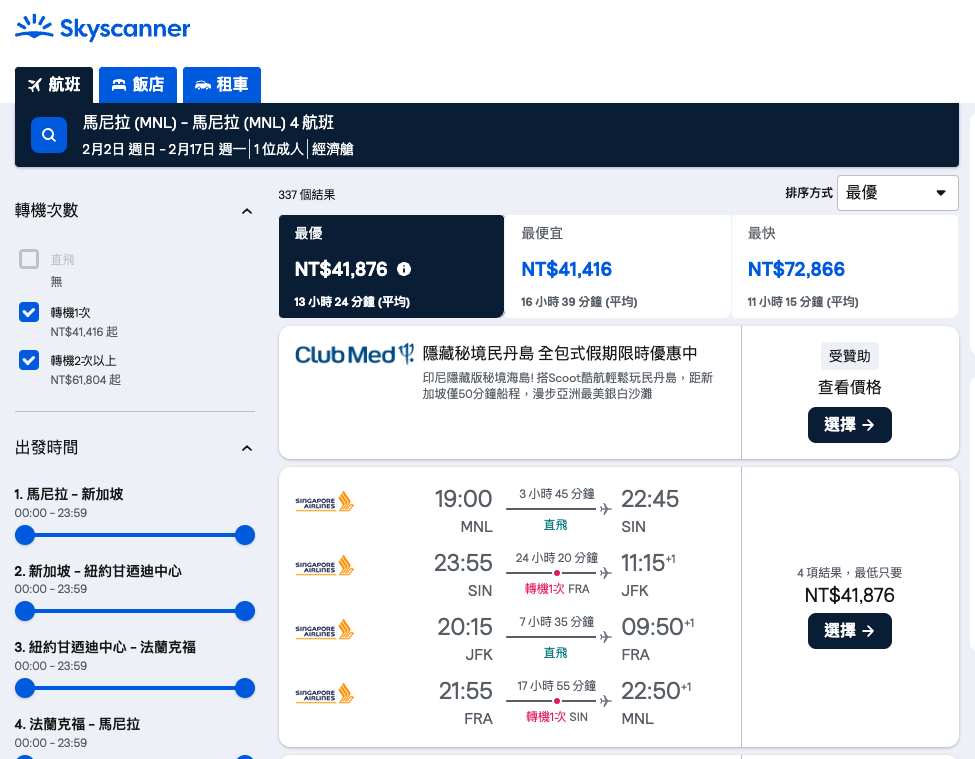
Task: Switch to the 租車 car rental tab
Action: click(222, 85)
